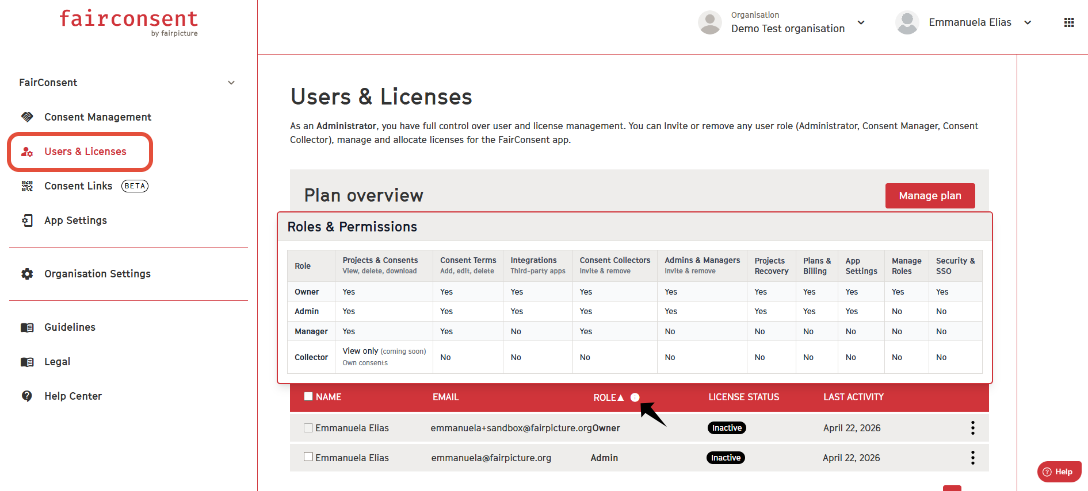Click Manage Roles column header

[x=906, y=266]
